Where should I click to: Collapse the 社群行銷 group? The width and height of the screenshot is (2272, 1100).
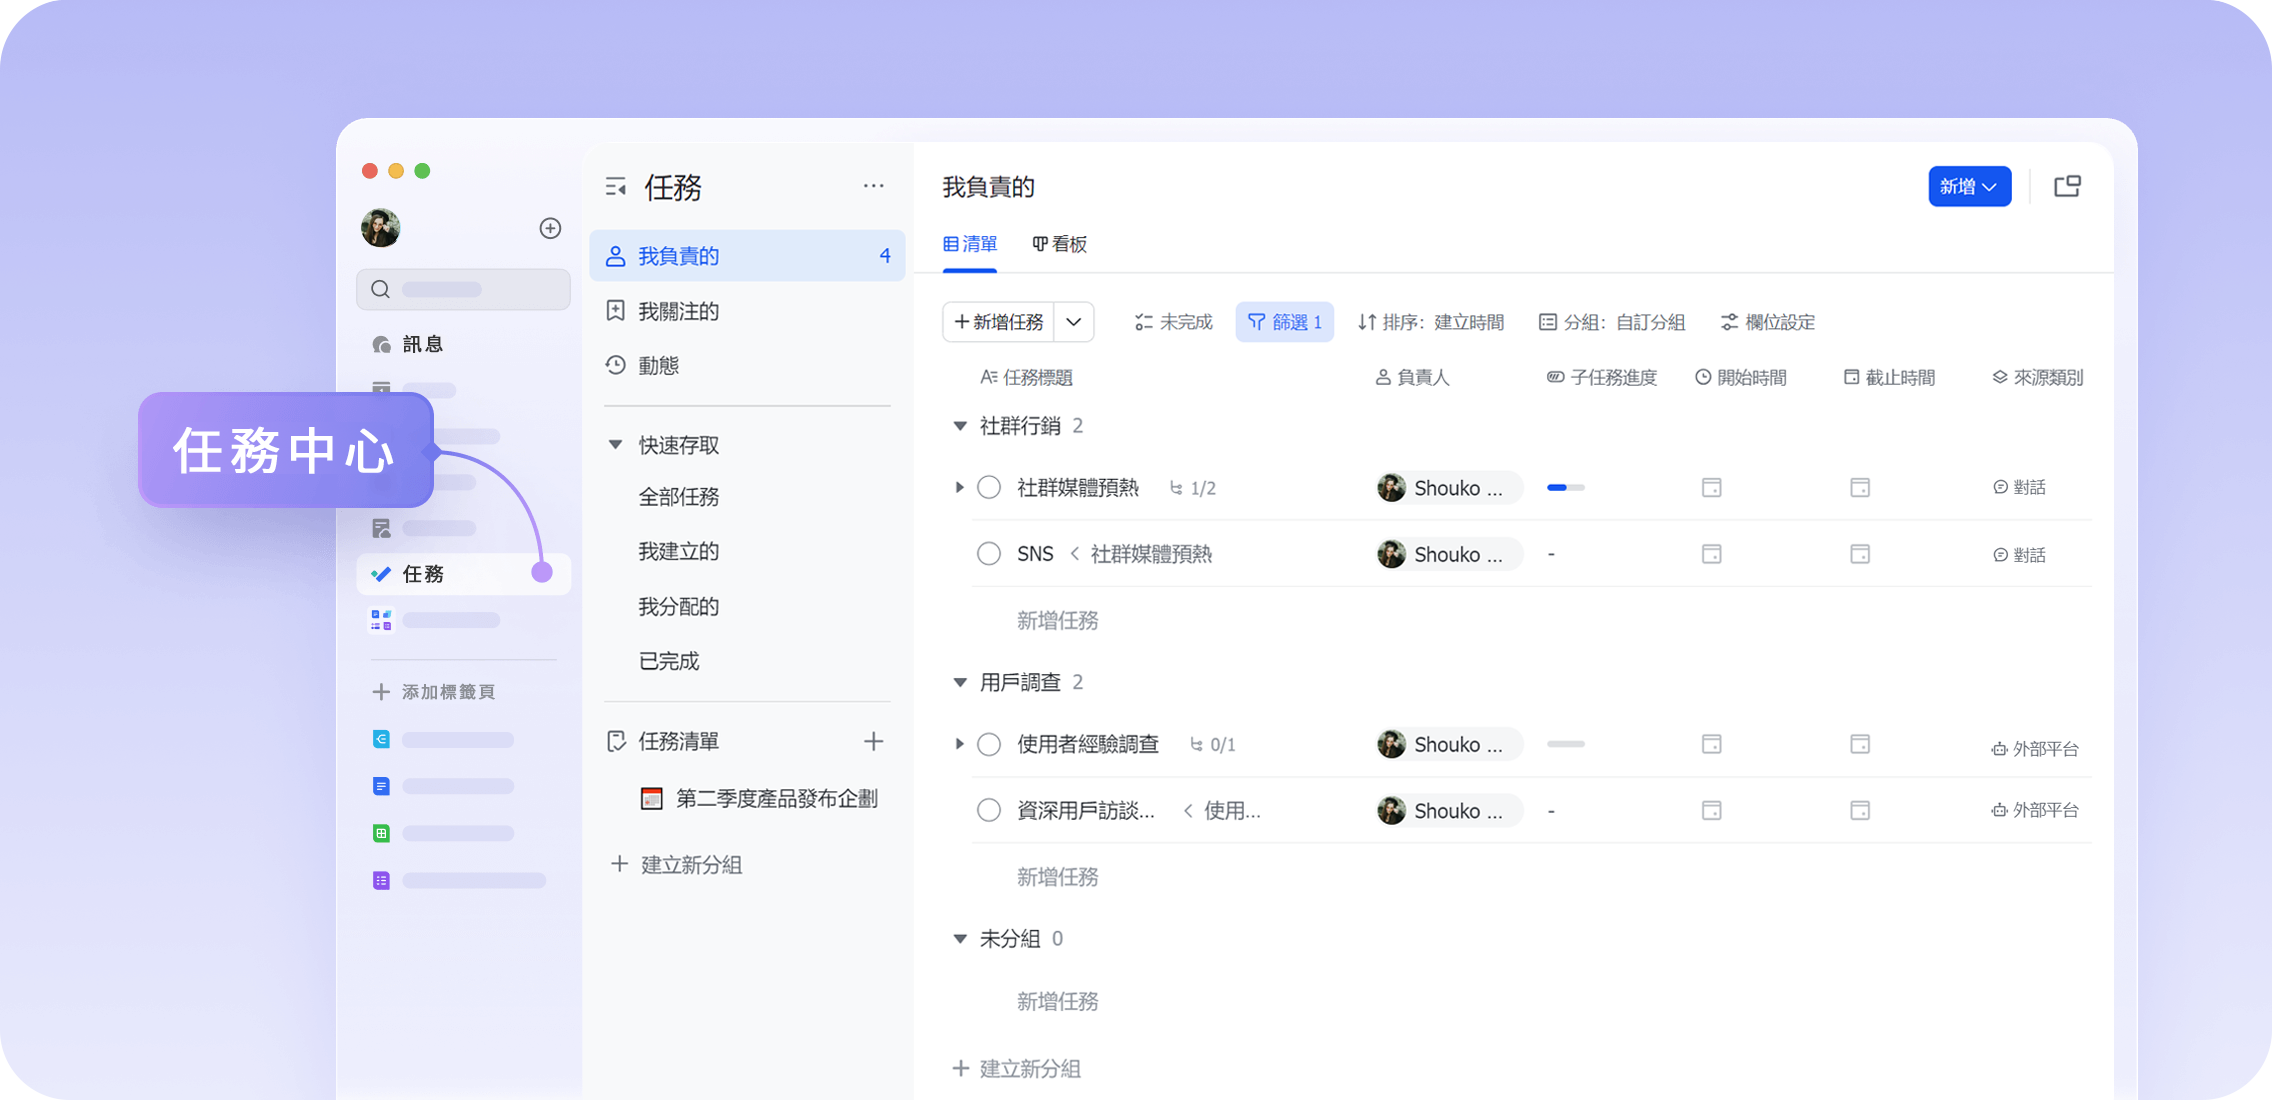point(960,426)
